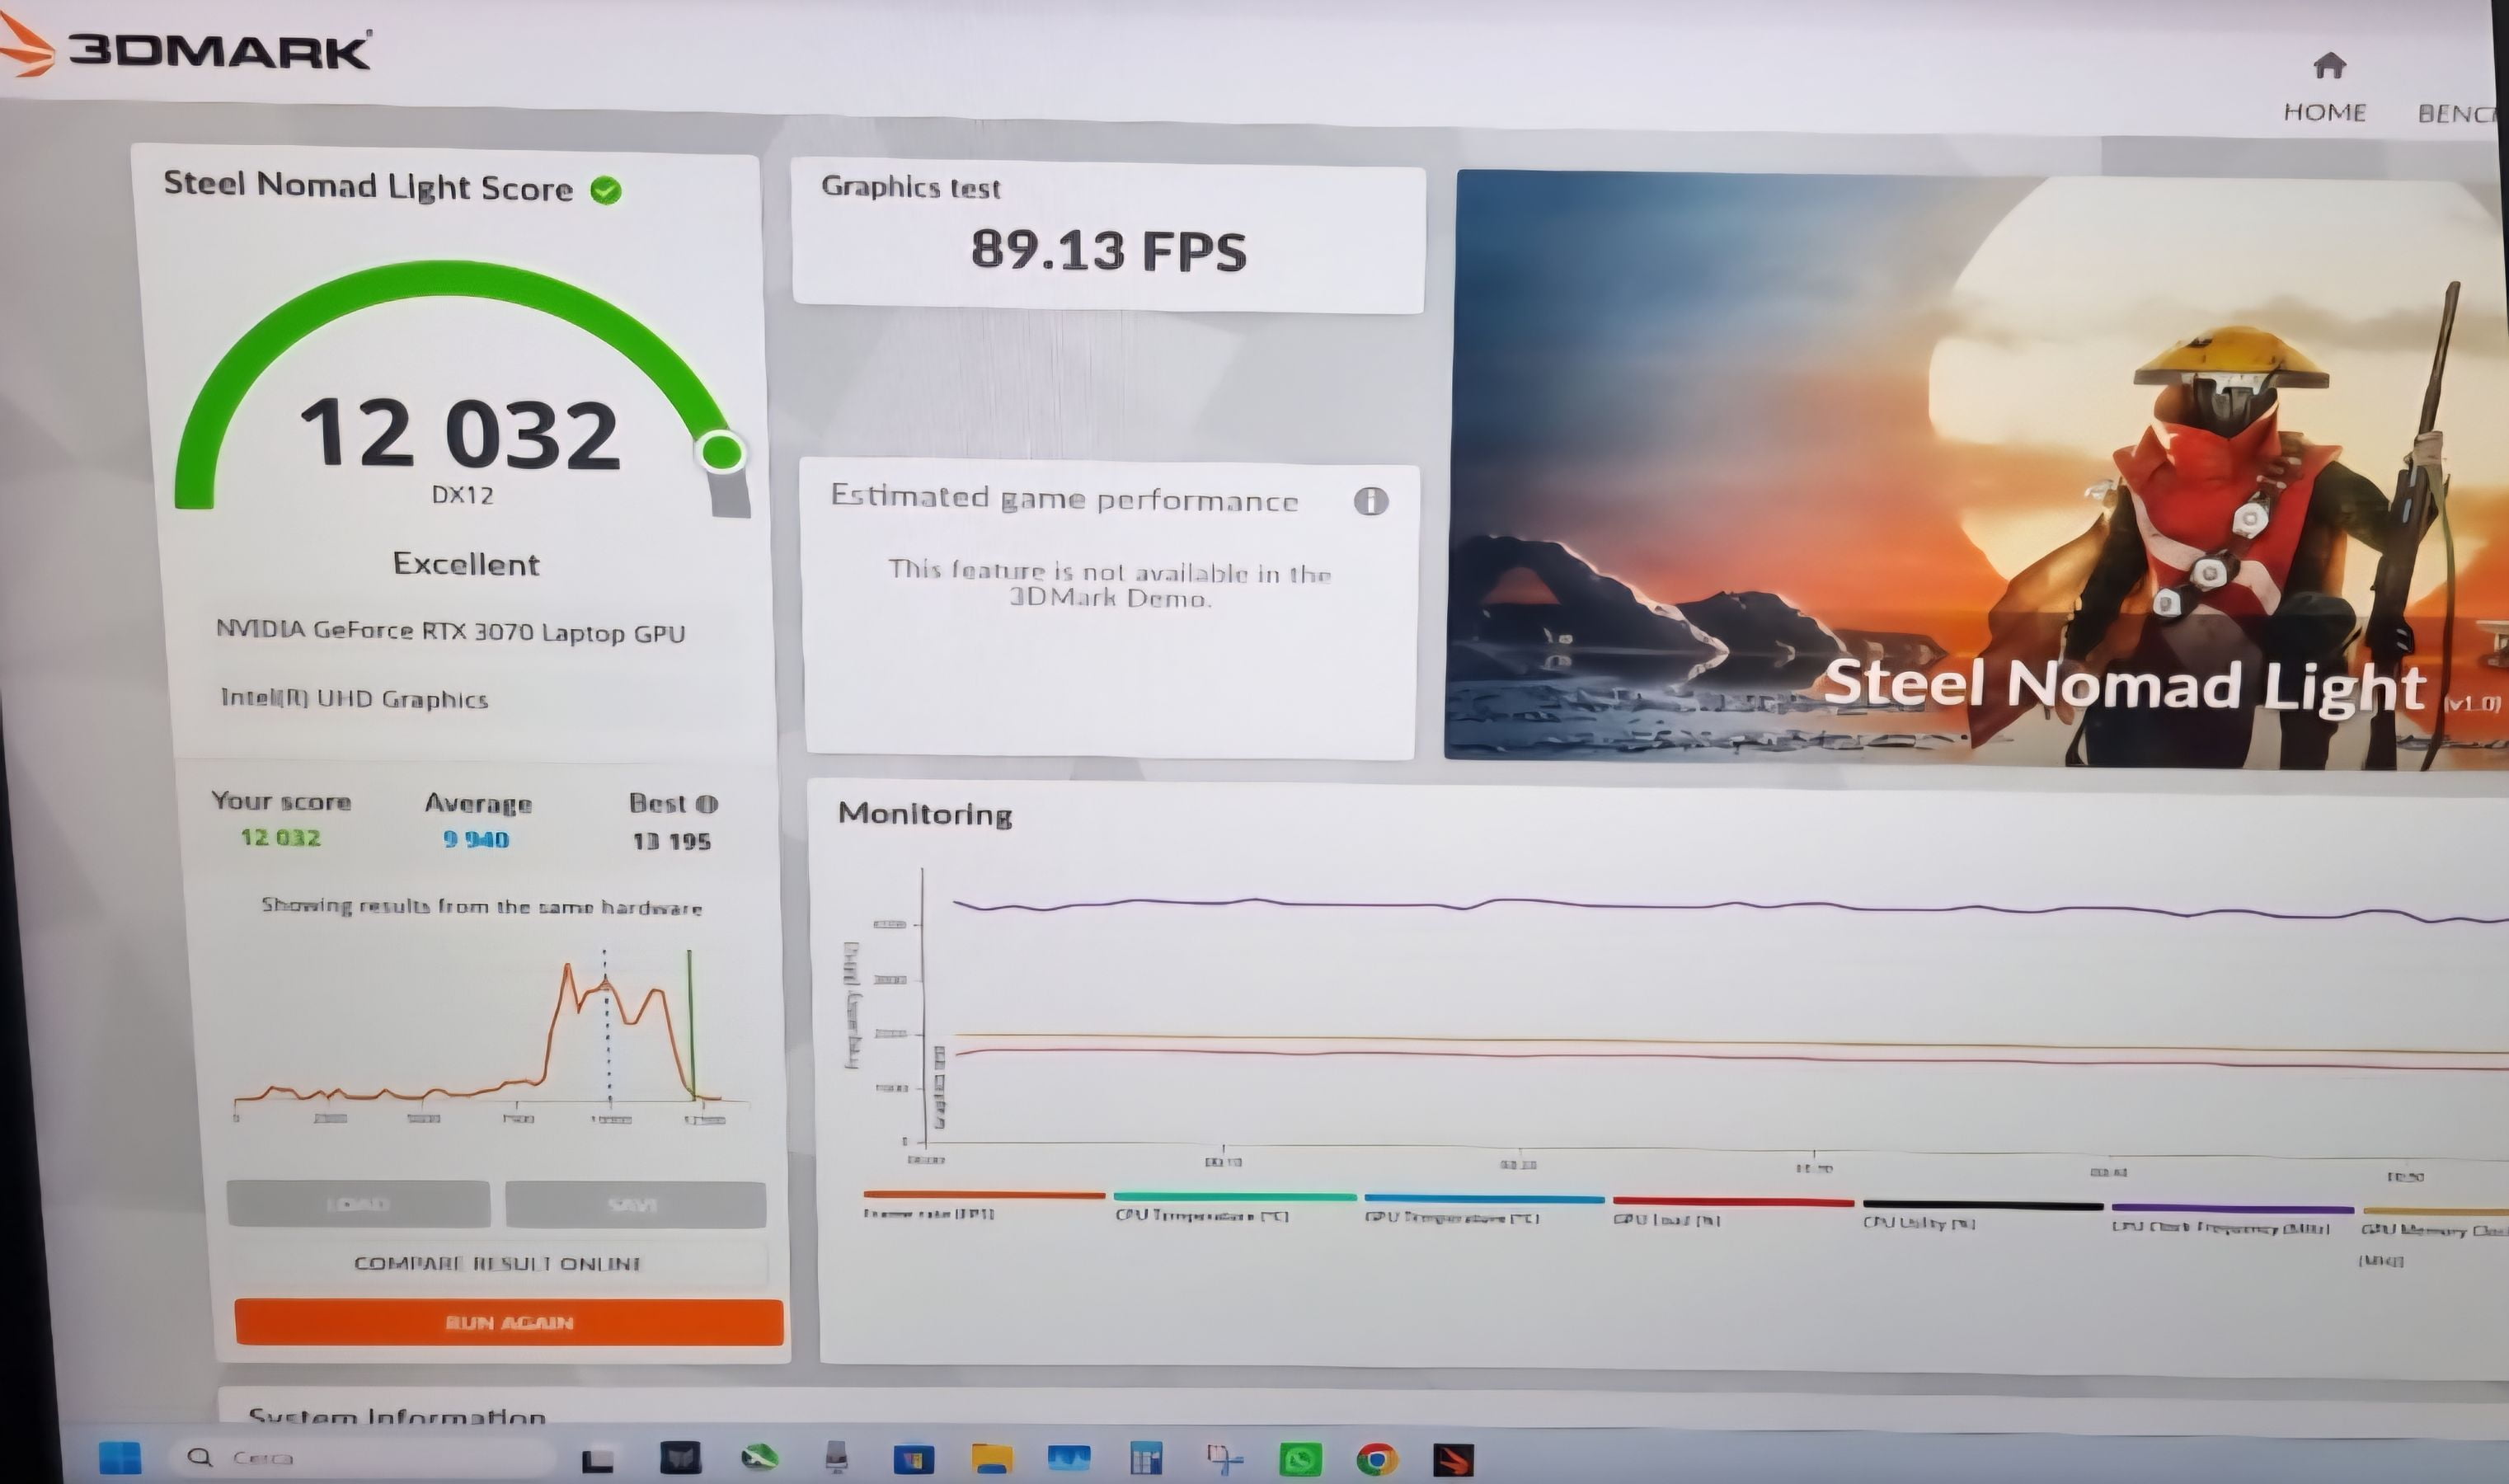Open the blue monitor graph taskbar icon
Screen dimensions: 2509x1484
pos(1068,1458)
